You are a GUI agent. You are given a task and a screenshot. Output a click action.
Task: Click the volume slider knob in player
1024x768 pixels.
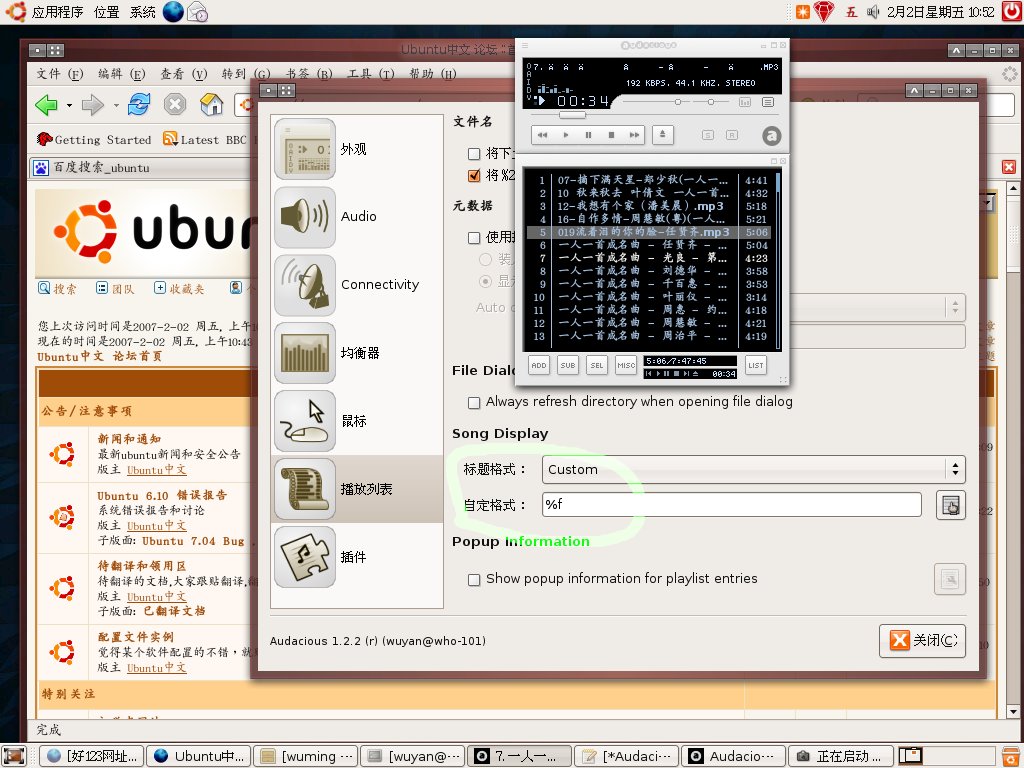point(678,102)
